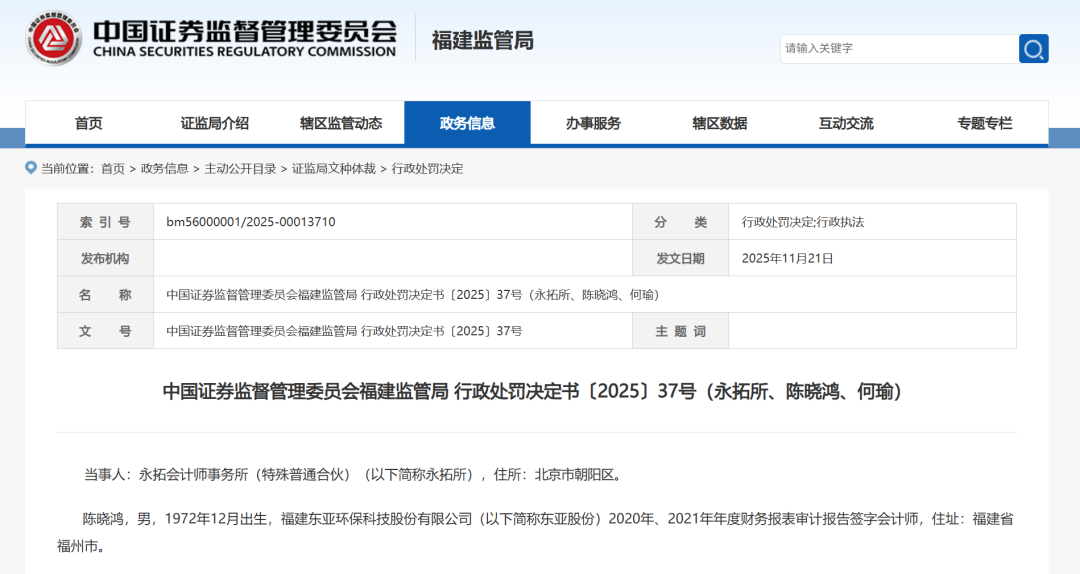The image size is (1080, 574).
Task: Click the 文号 row document number value
Action: point(344,331)
